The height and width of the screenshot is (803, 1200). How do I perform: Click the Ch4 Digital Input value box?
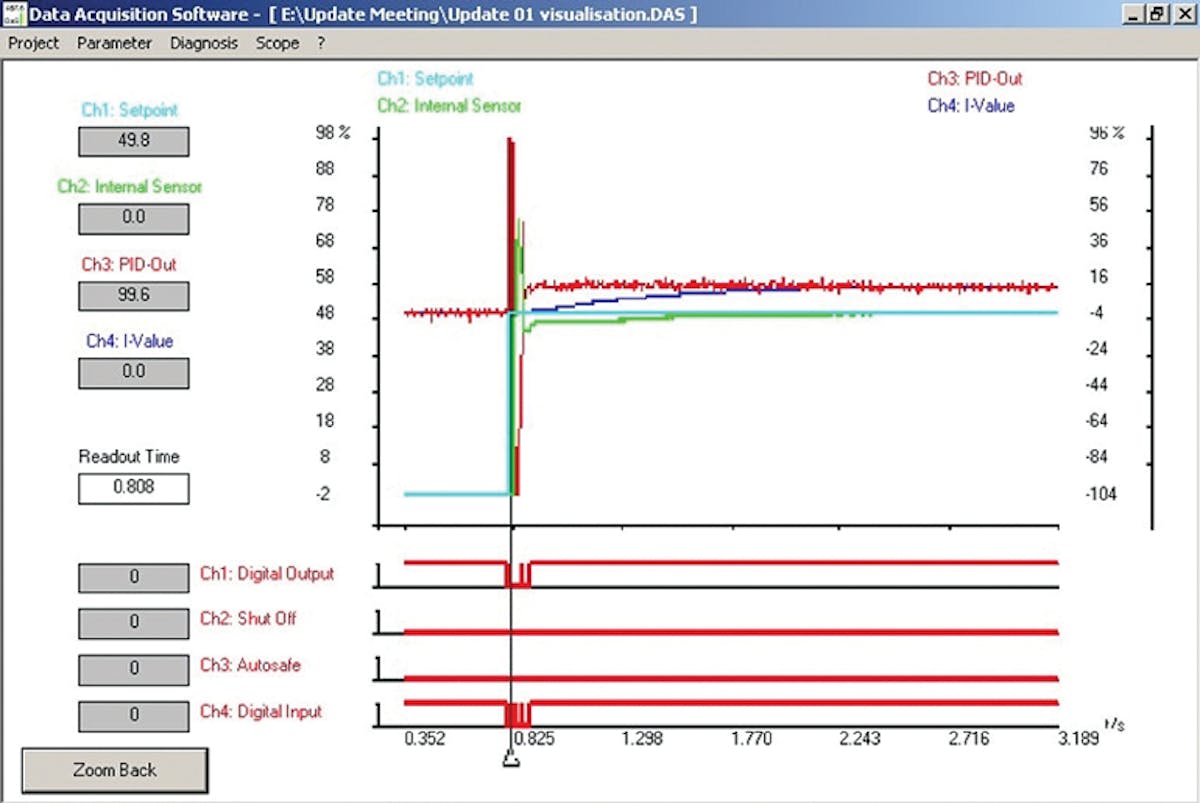point(133,715)
